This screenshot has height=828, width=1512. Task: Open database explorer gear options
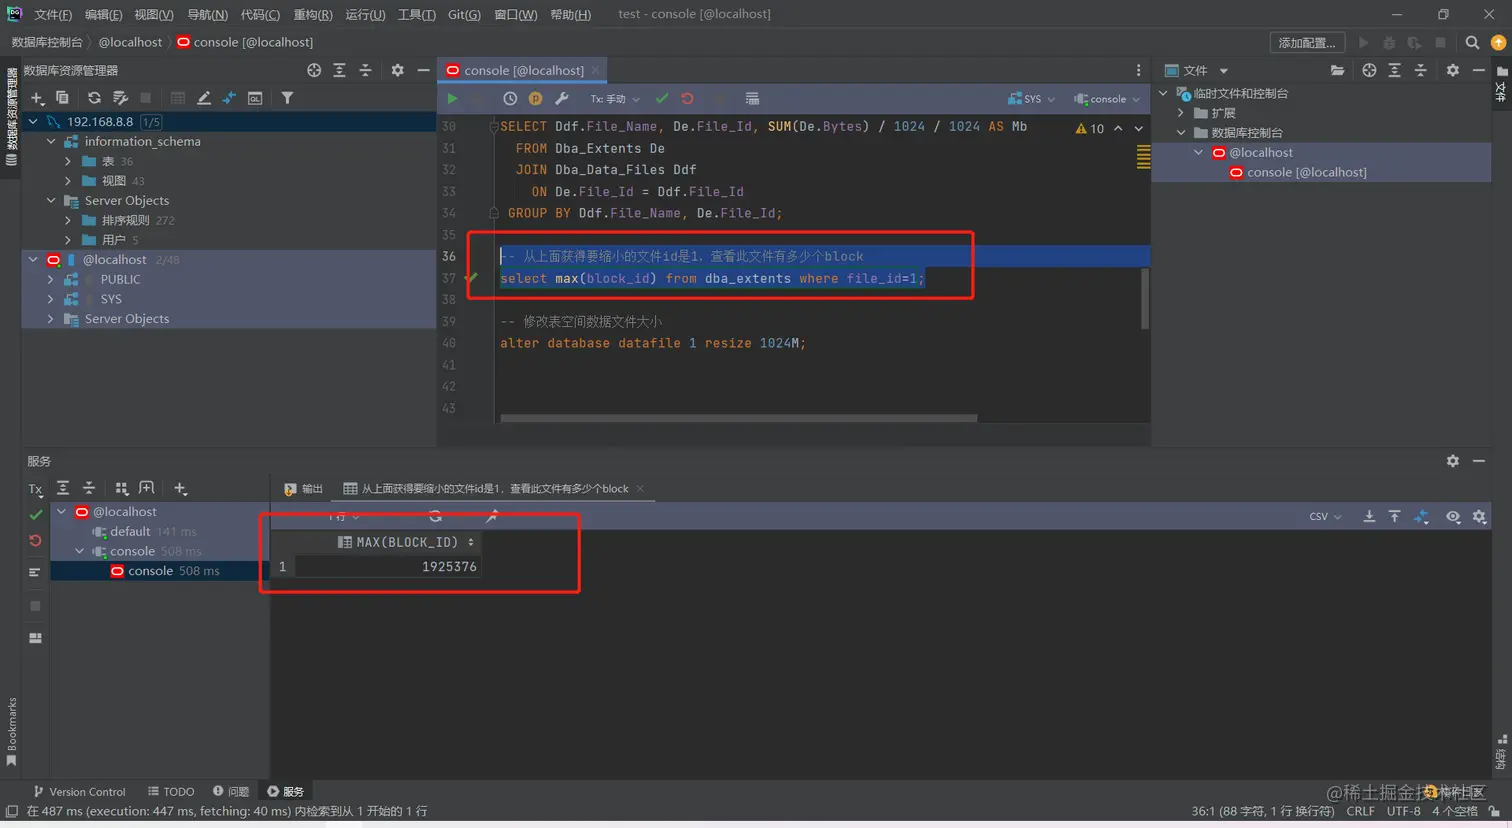397,70
